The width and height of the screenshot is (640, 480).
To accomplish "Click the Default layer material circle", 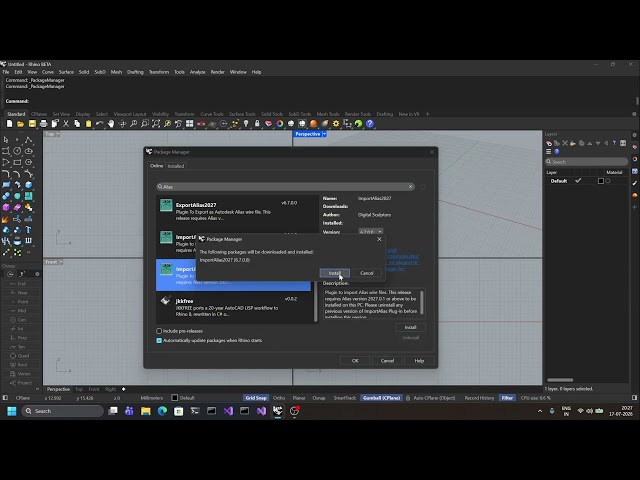I will (x=608, y=181).
